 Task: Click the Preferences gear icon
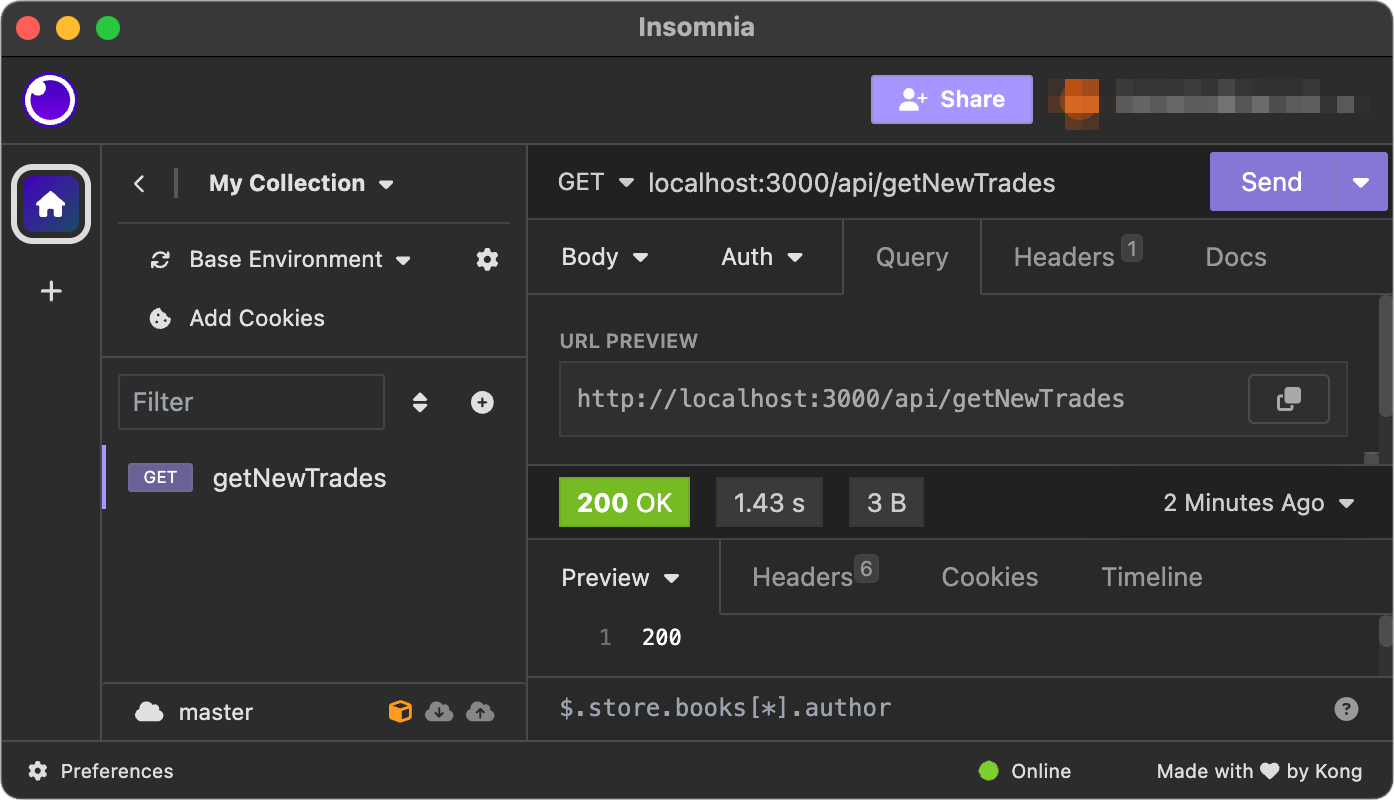coord(38,771)
